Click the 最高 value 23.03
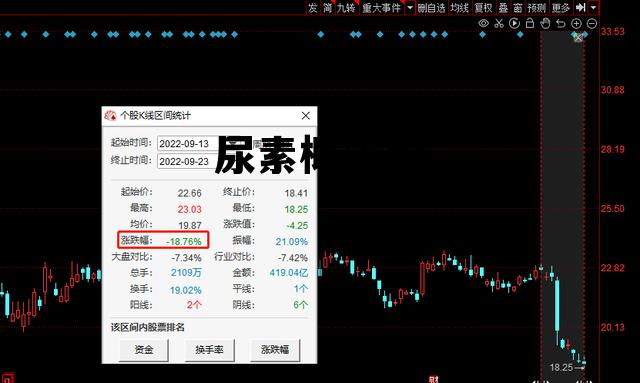Image resolution: width=640 pixels, height=383 pixels. 189,209
